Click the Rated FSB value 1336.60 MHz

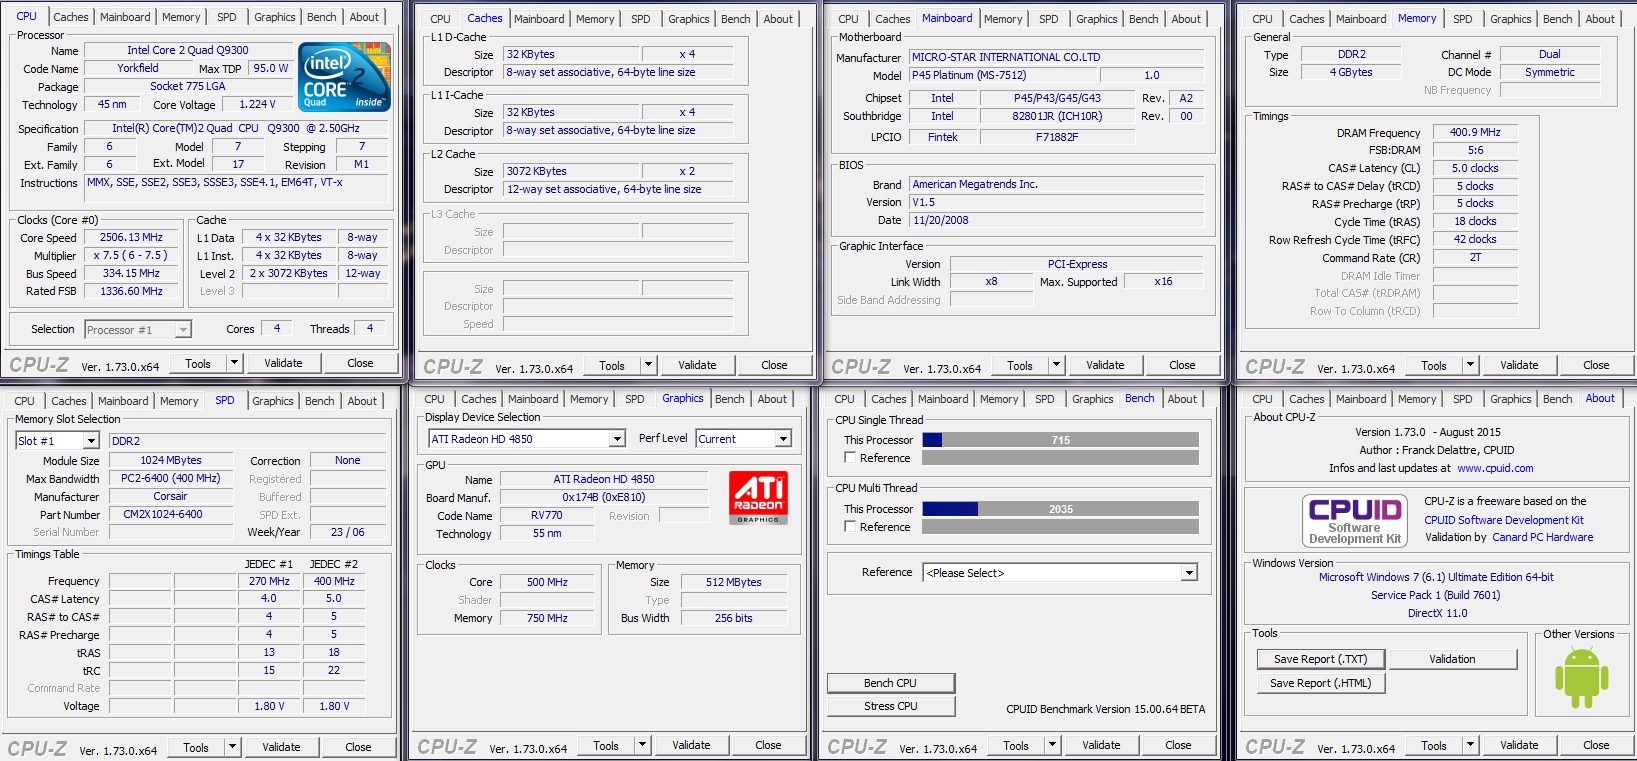[x=131, y=291]
